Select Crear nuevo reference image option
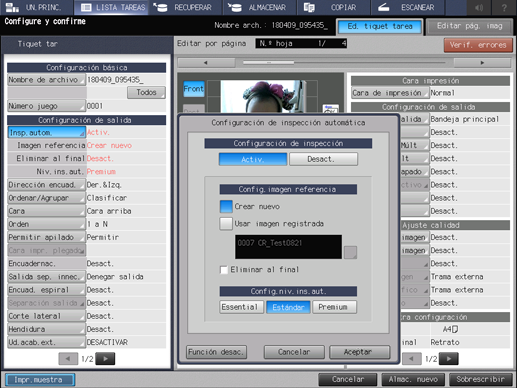 tap(226, 207)
